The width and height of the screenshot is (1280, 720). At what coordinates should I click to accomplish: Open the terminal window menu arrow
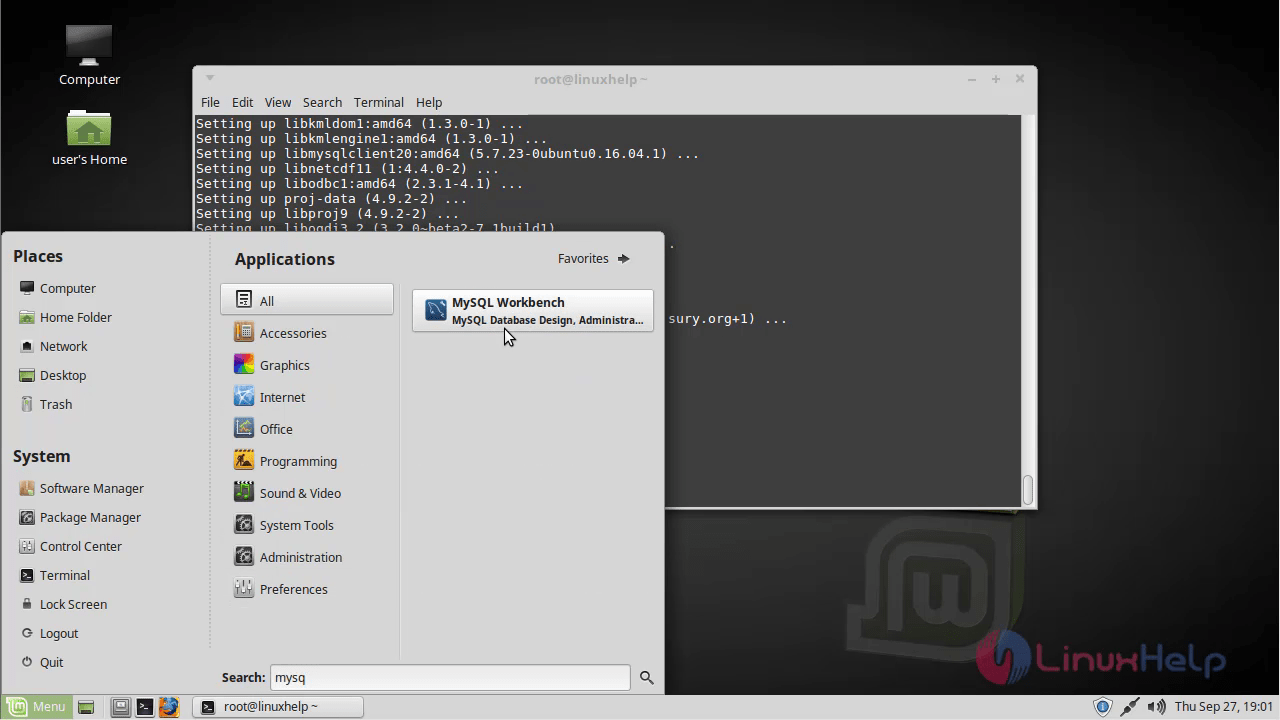click(x=210, y=78)
